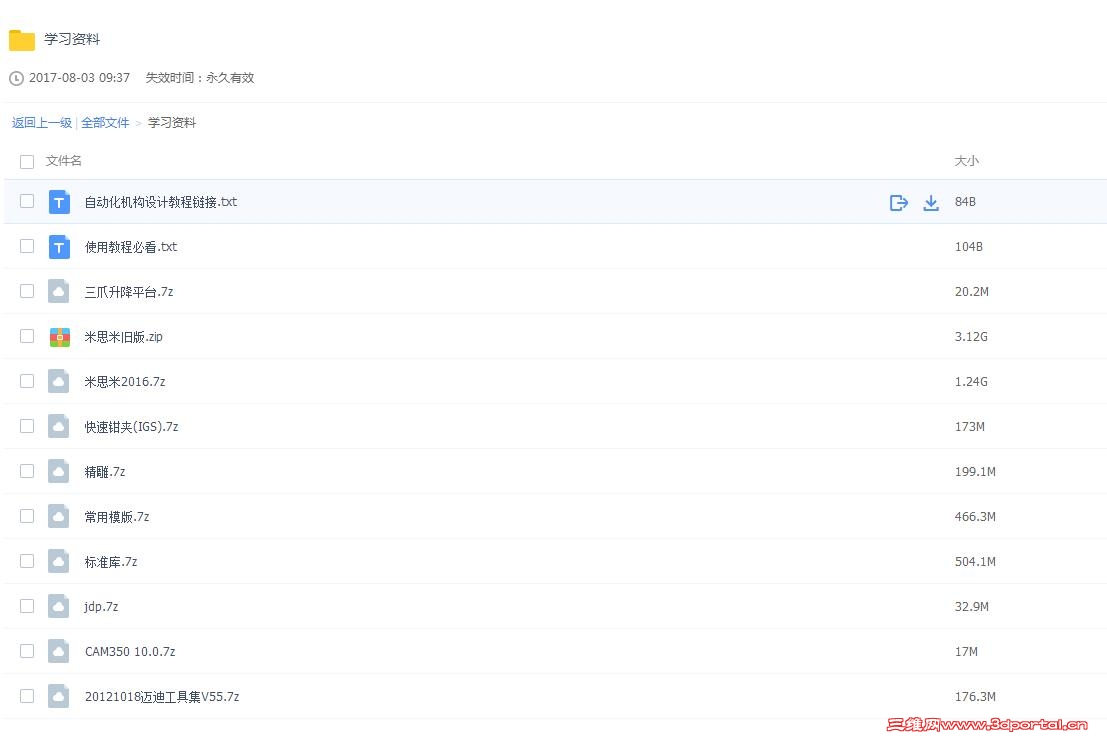The image size is (1107, 738).
Task: Click the file icon of 标准库.7z
Action: pos(59,561)
